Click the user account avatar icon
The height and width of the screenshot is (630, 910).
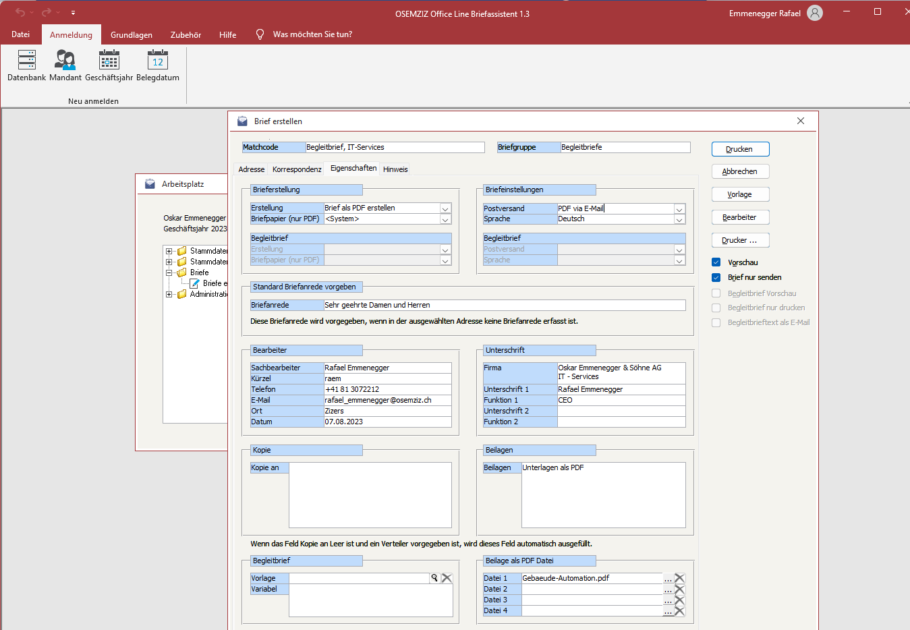click(815, 13)
